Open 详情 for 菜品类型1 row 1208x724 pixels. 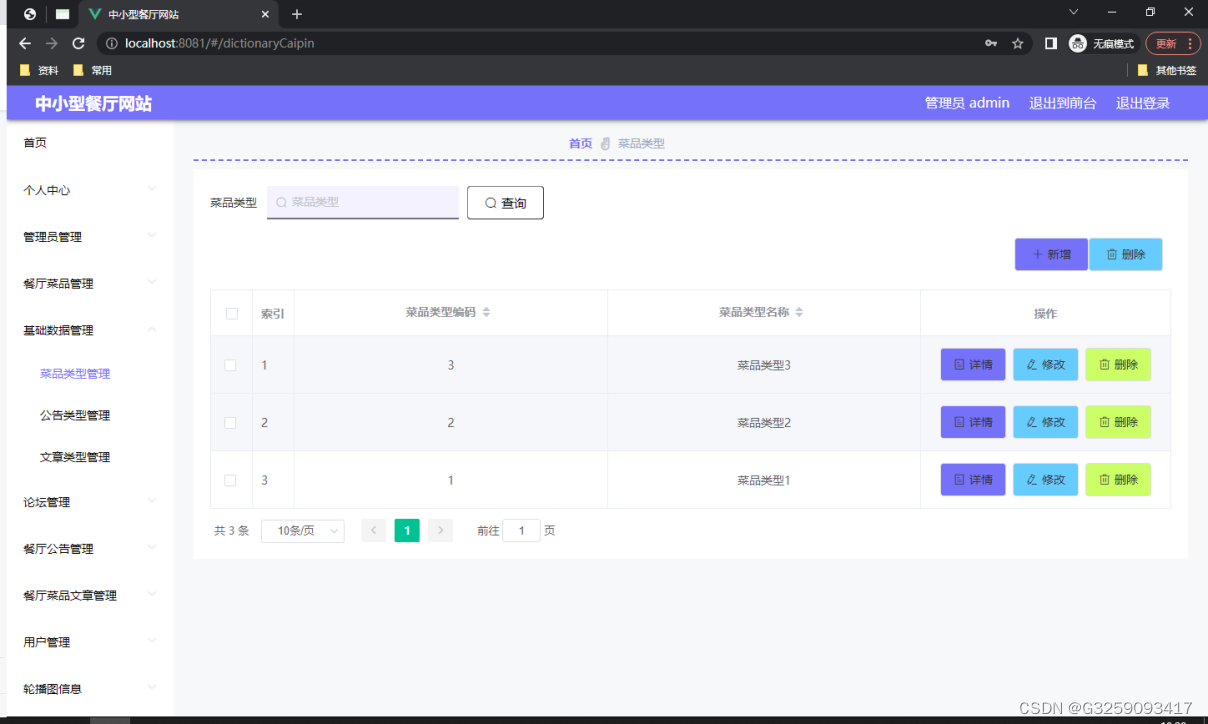coord(973,480)
